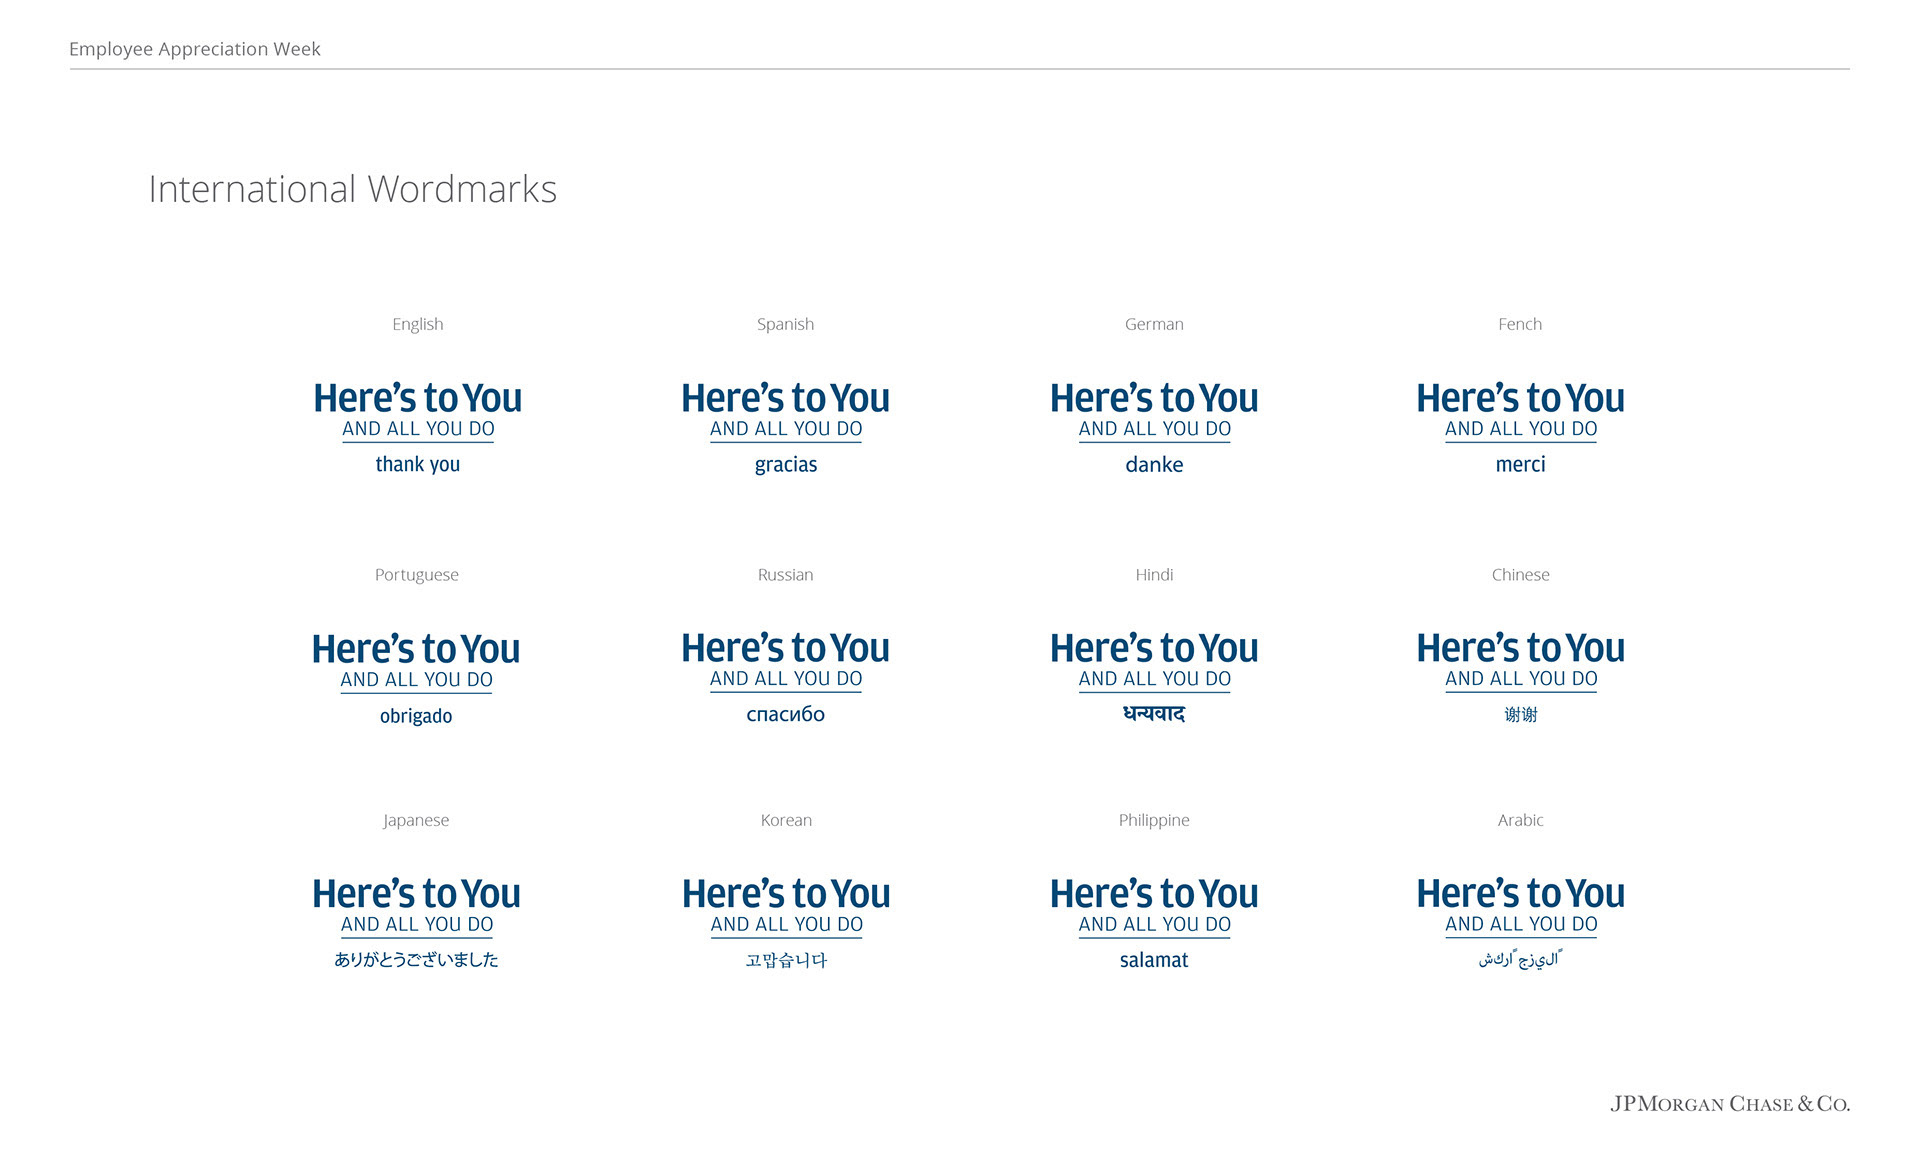Select the English "Here's to You" wordmark
The height and width of the screenshot is (1165, 1920).
point(418,398)
